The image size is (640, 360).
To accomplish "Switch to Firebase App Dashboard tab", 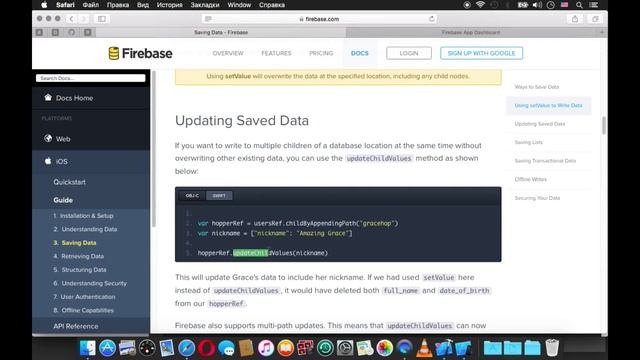I will [x=471, y=32].
